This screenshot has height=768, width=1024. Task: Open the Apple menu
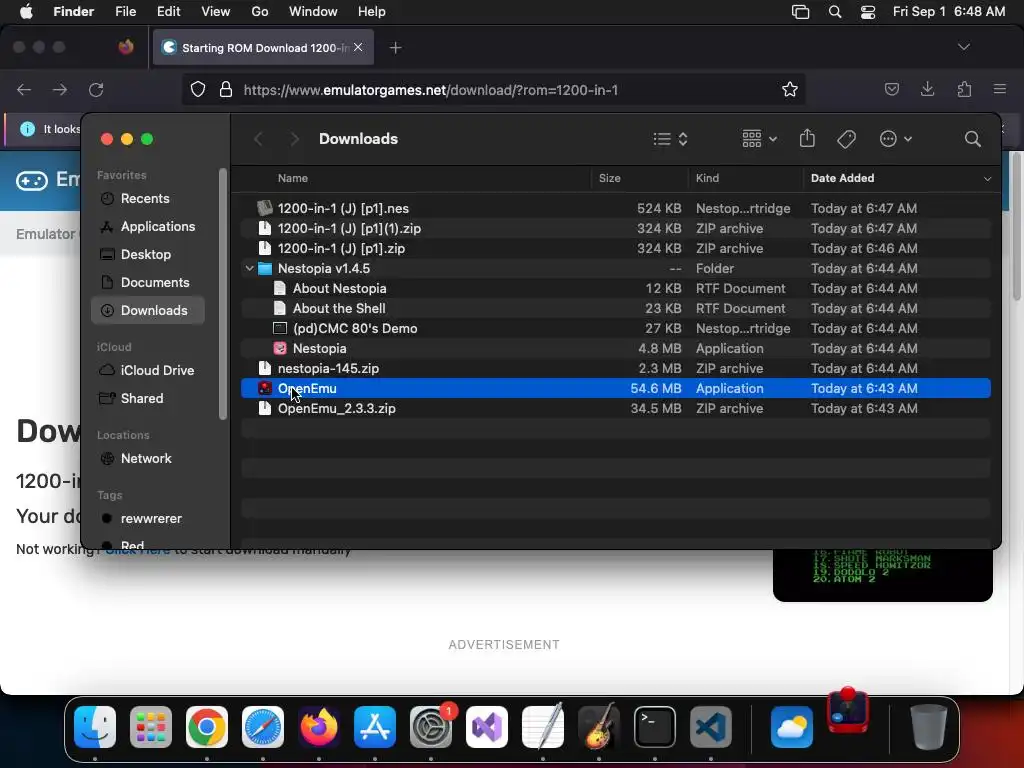[26, 12]
